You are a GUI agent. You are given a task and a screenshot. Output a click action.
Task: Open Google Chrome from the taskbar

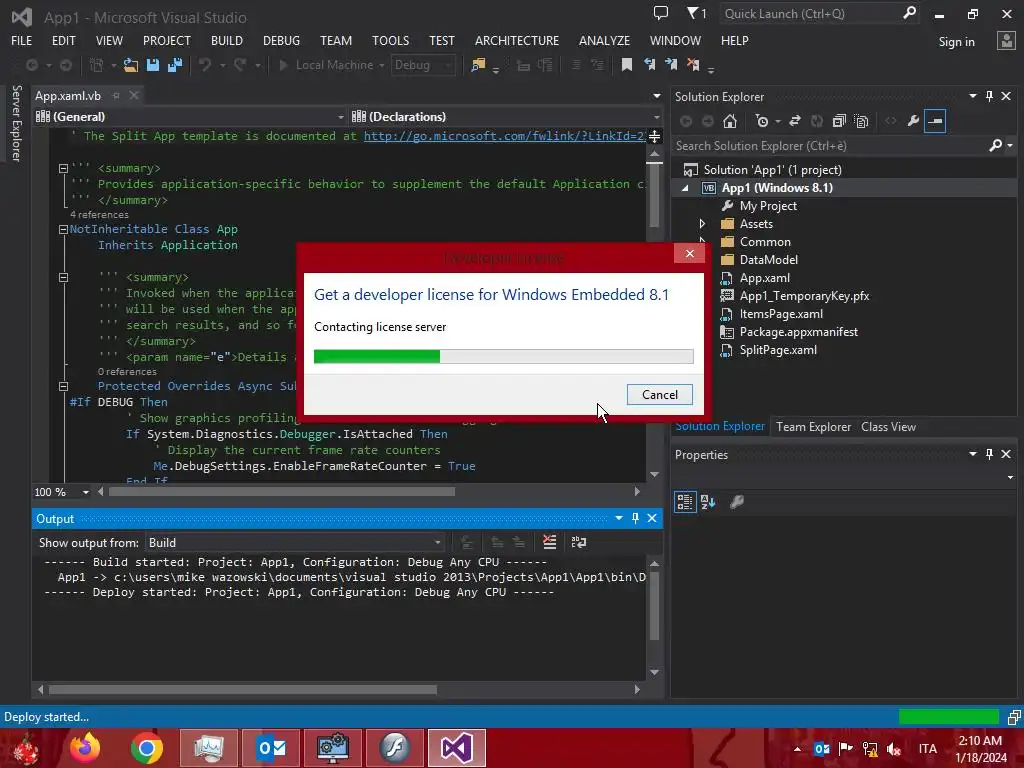[x=146, y=748]
